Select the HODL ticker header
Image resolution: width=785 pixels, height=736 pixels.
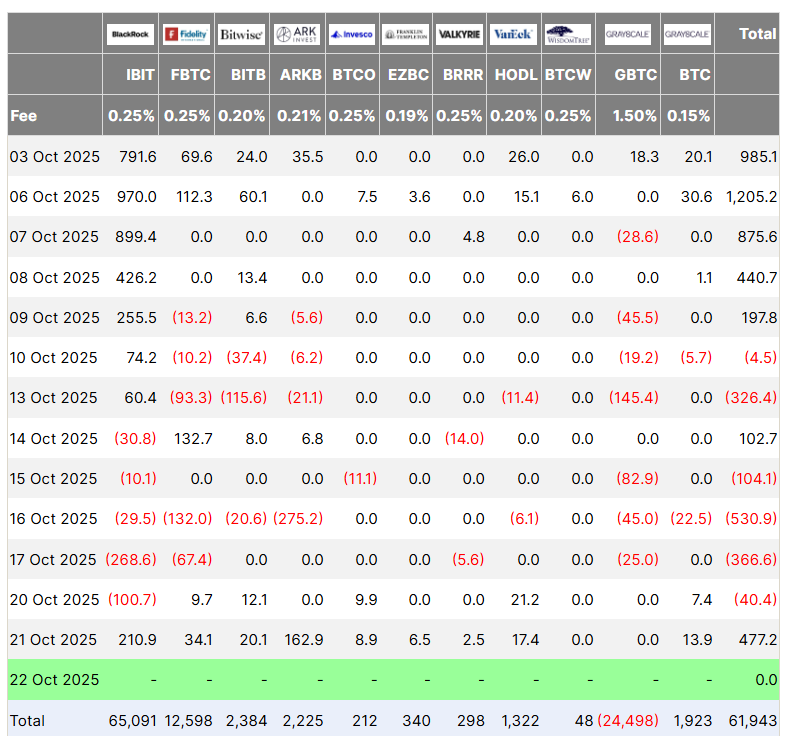pos(516,75)
